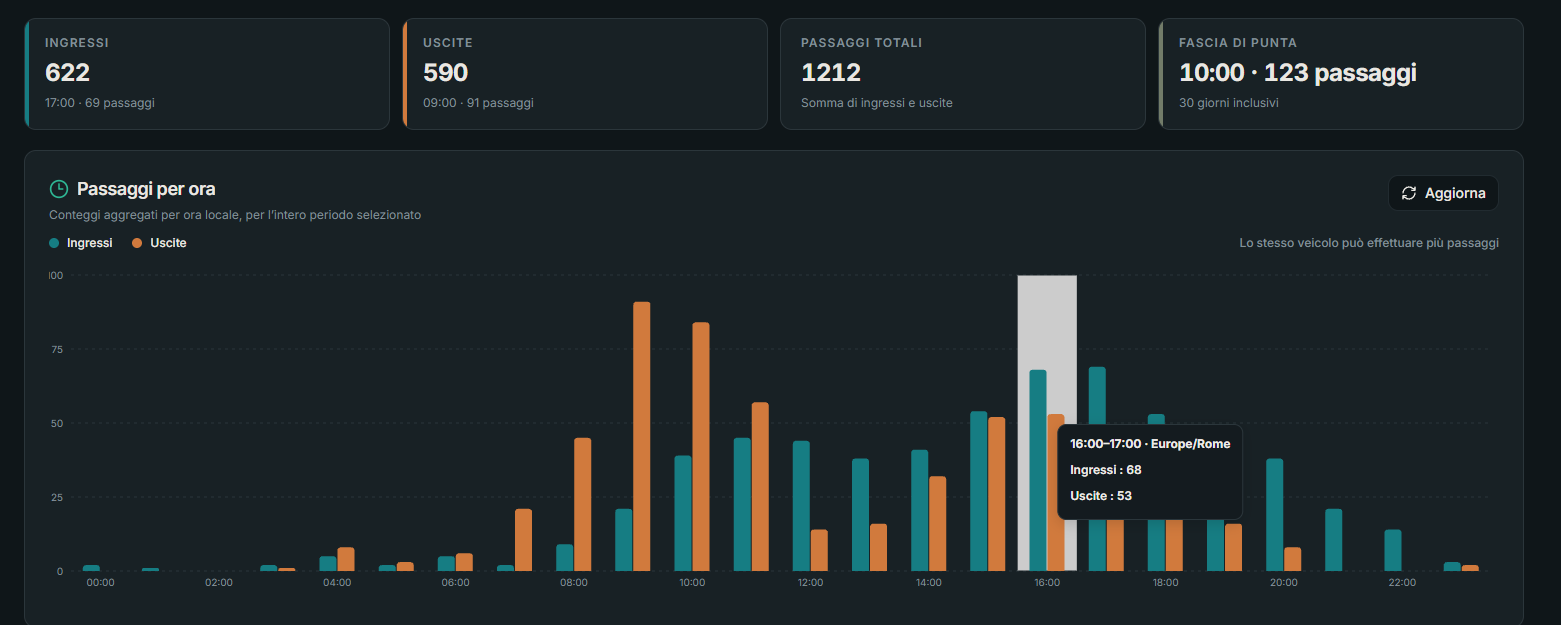The image size is (1561, 625).
Task: Click the orange Uscite bar at 08:00
Action: (583, 504)
